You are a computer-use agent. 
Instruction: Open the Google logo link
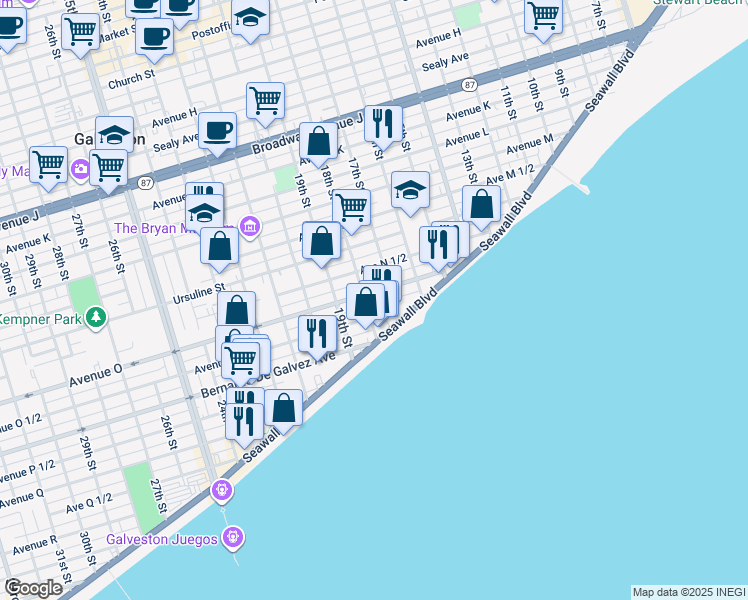click(x=33, y=588)
